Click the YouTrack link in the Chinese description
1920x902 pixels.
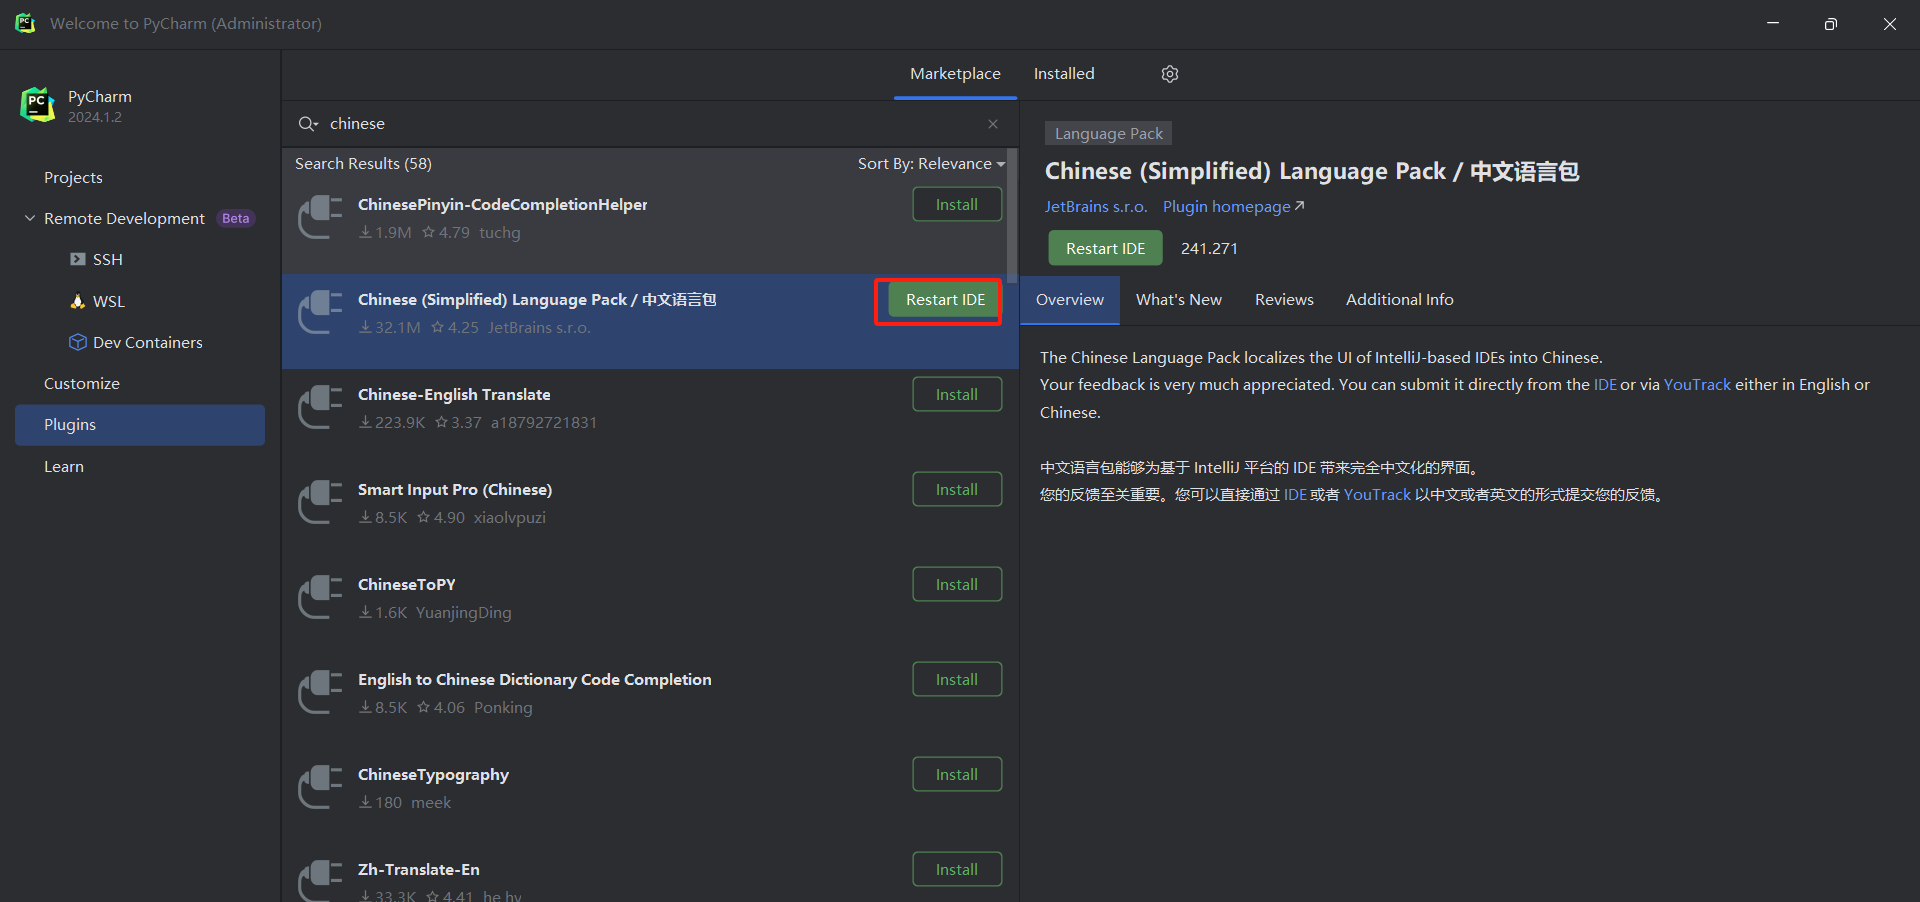click(x=1377, y=495)
